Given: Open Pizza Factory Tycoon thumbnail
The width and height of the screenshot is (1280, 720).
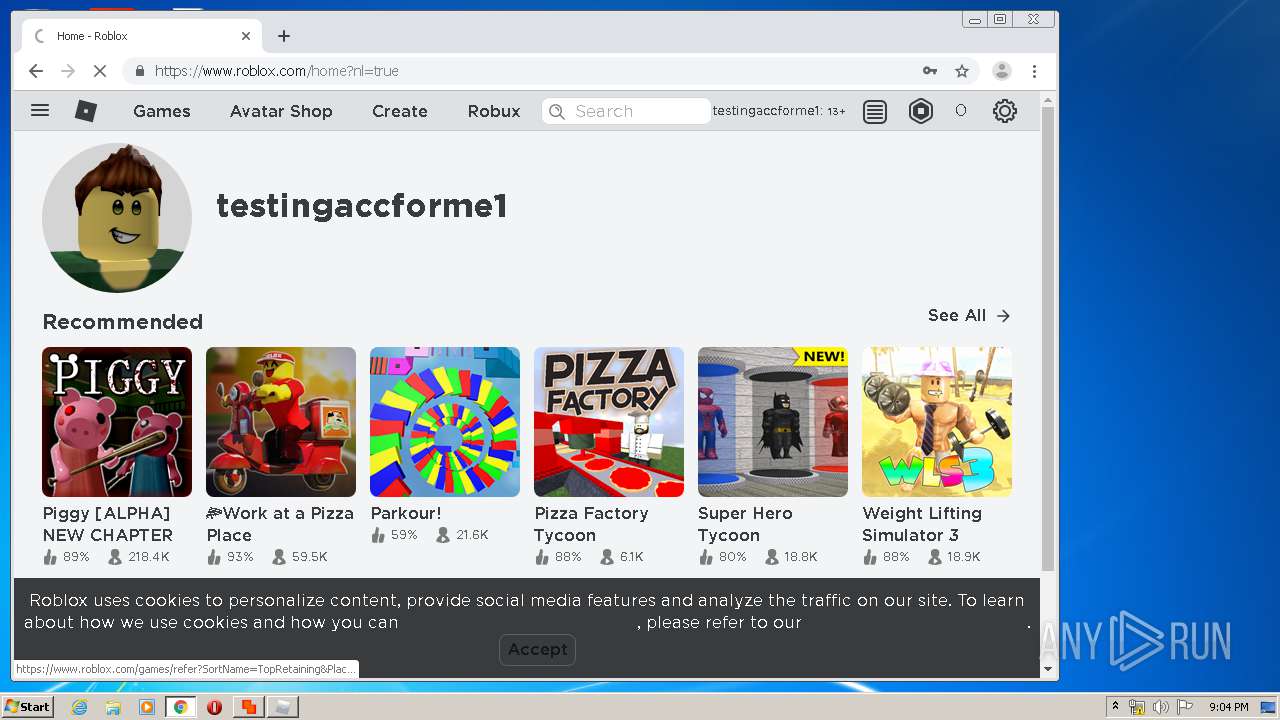Looking at the screenshot, I should 609,422.
